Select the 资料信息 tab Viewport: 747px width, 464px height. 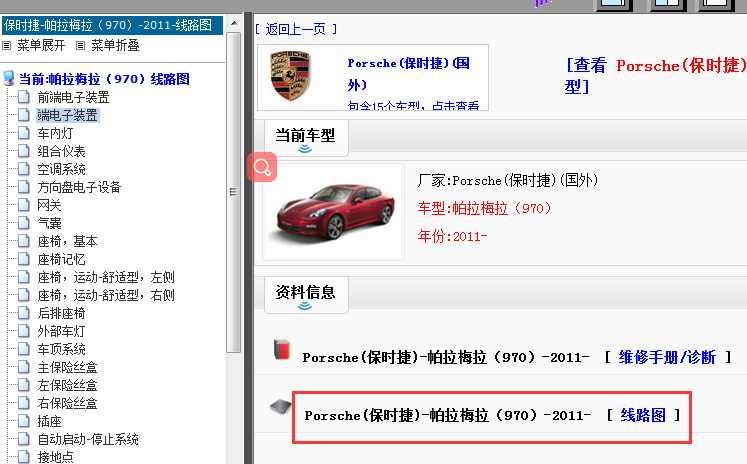coord(305,294)
